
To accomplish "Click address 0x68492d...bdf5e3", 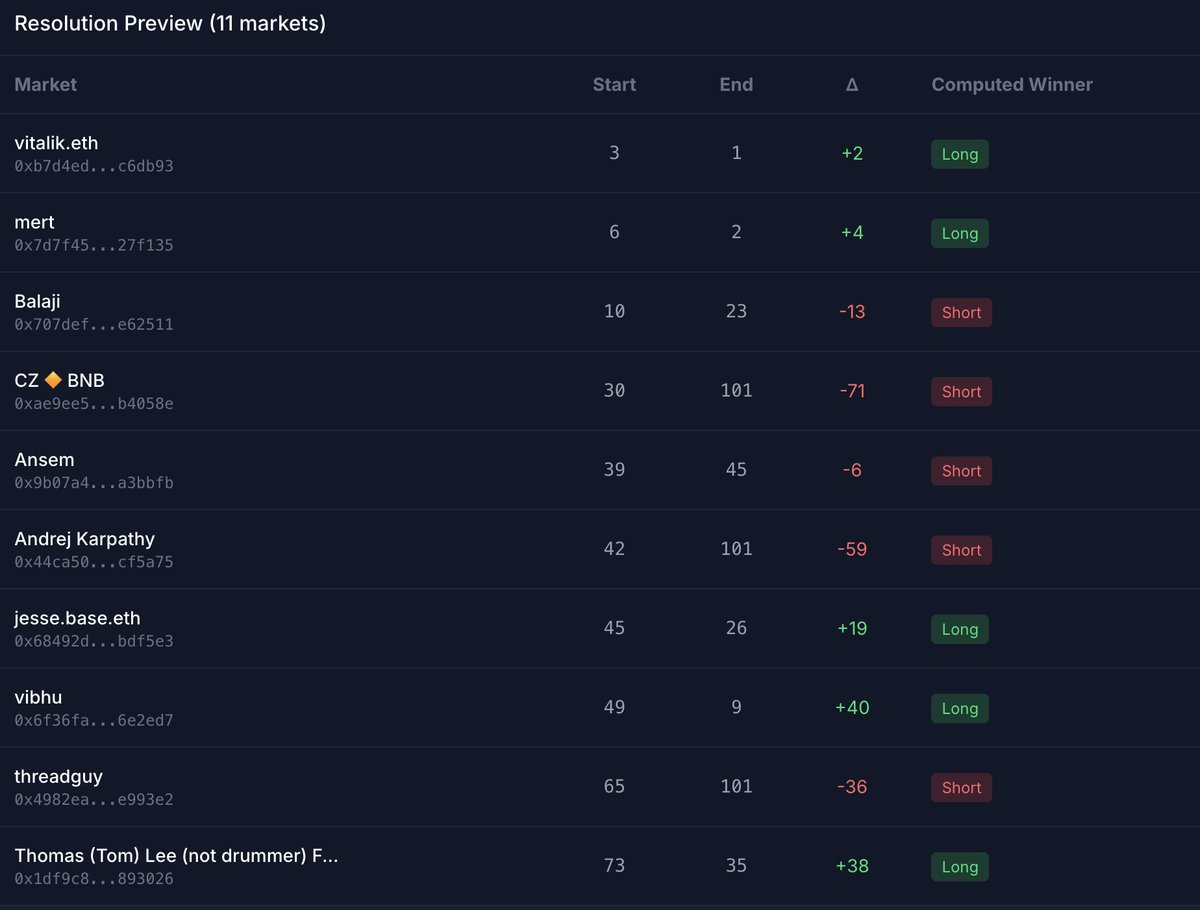I will tap(94, 641).
